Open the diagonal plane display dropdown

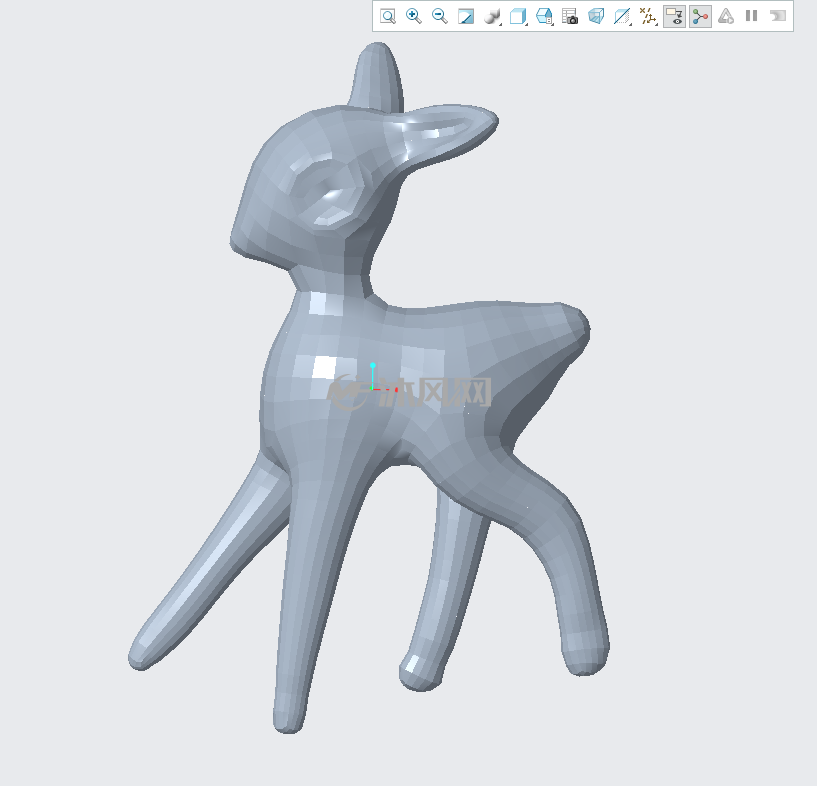click(622, 16)
